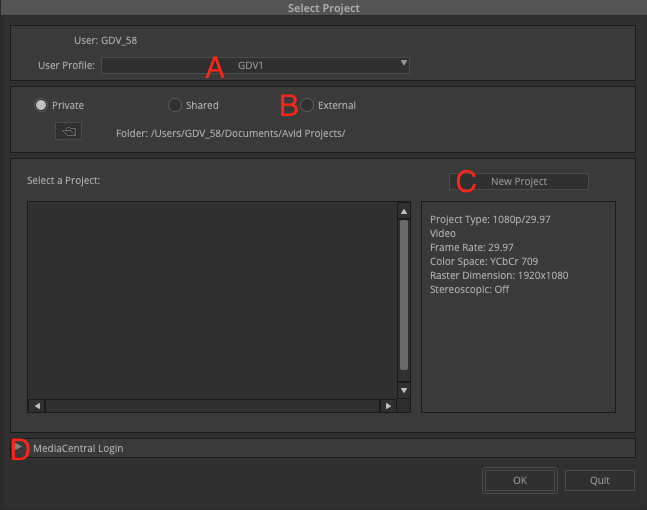This screenshot has width=647, height=510.
Task: Click the horizontal scroll left arrow
Action: [x=37, y=406]
